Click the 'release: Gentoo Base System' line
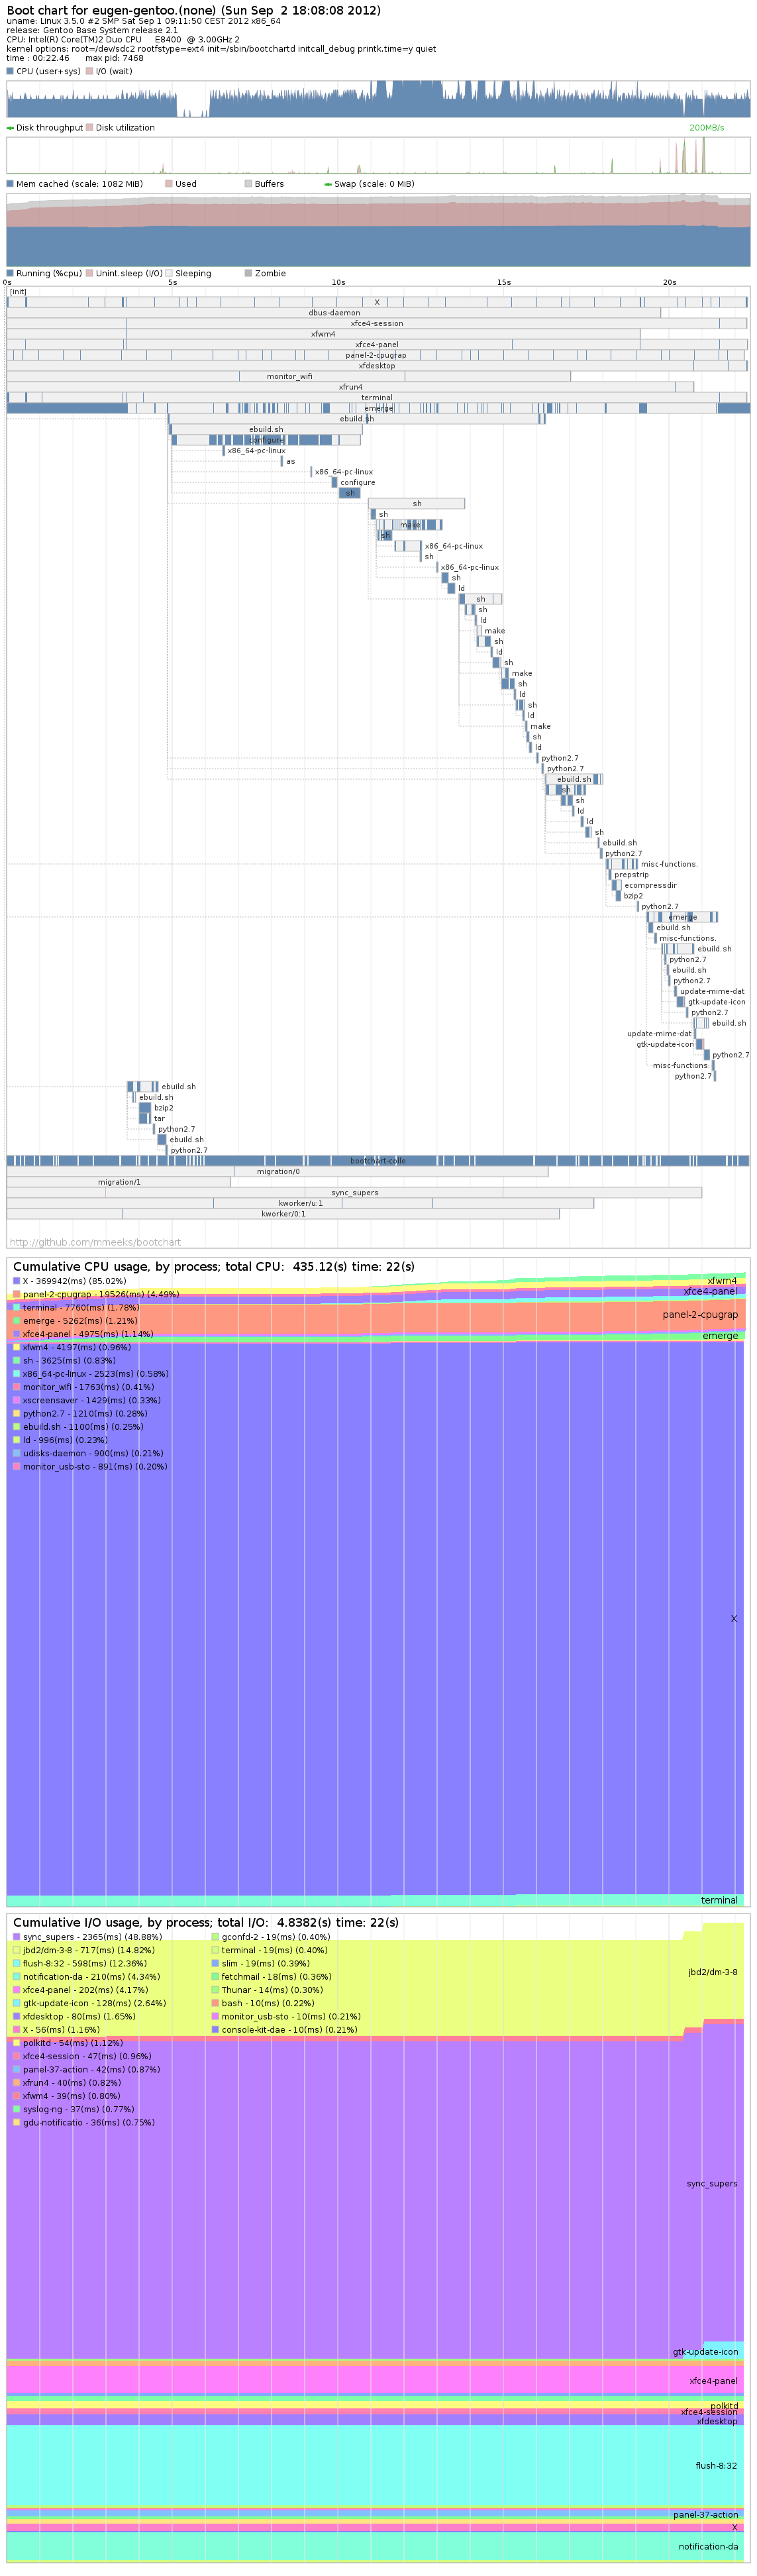Image resolution: width=757 pixels, height=2576 pixels. point(92,30)
